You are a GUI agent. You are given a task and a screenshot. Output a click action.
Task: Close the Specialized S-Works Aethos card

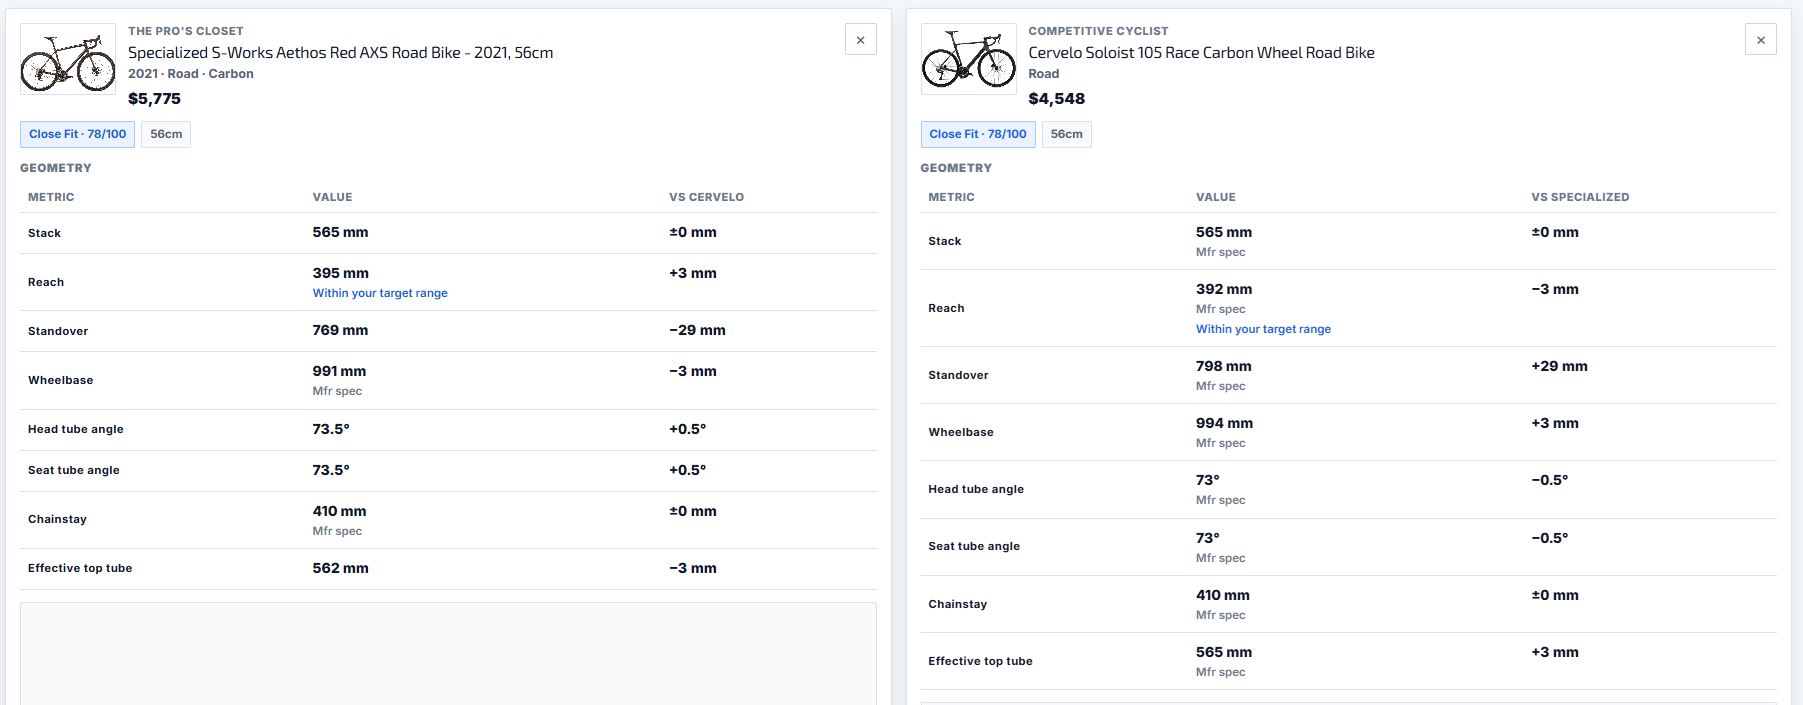point(860,40)
